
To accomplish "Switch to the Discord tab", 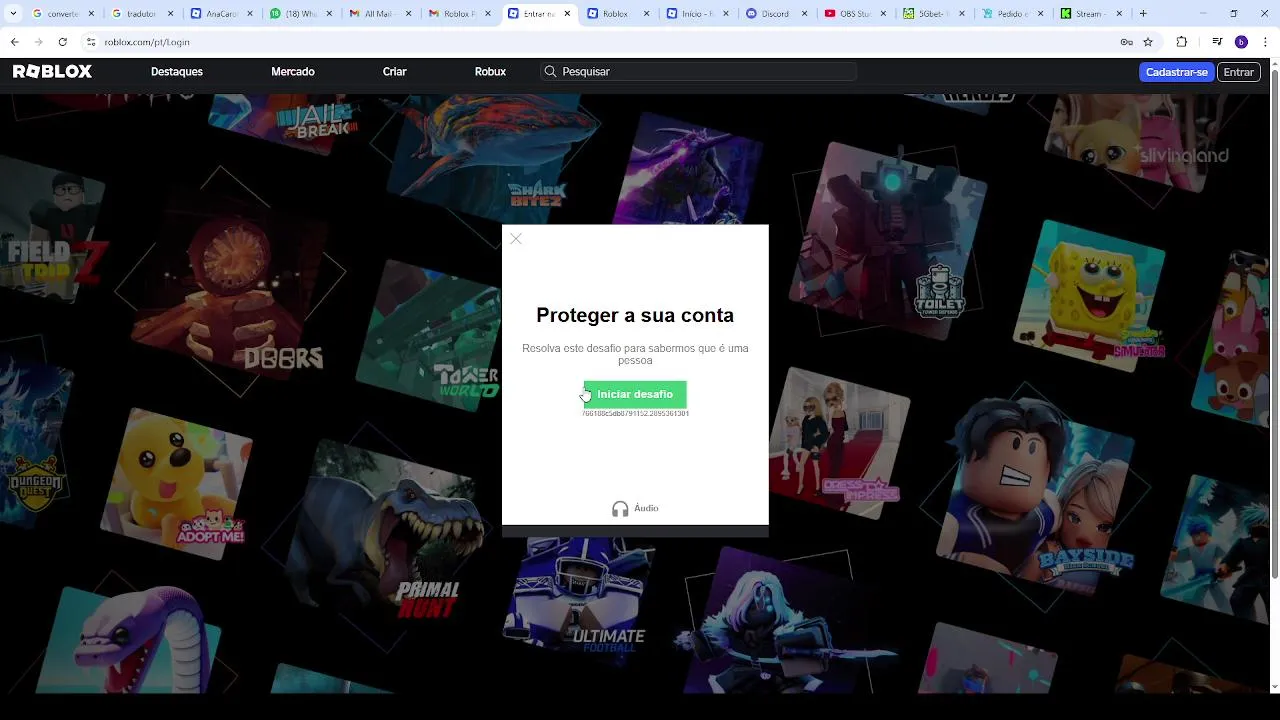I will [775, 14].
